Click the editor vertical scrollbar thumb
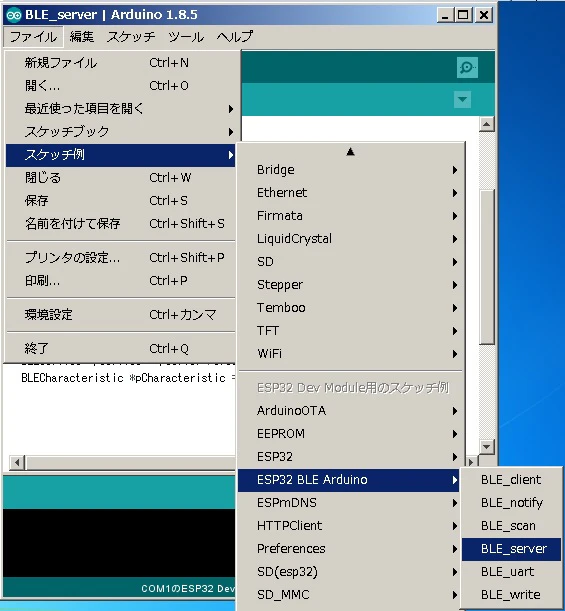Viewport: 565px width, 611px height. (487, 267)
